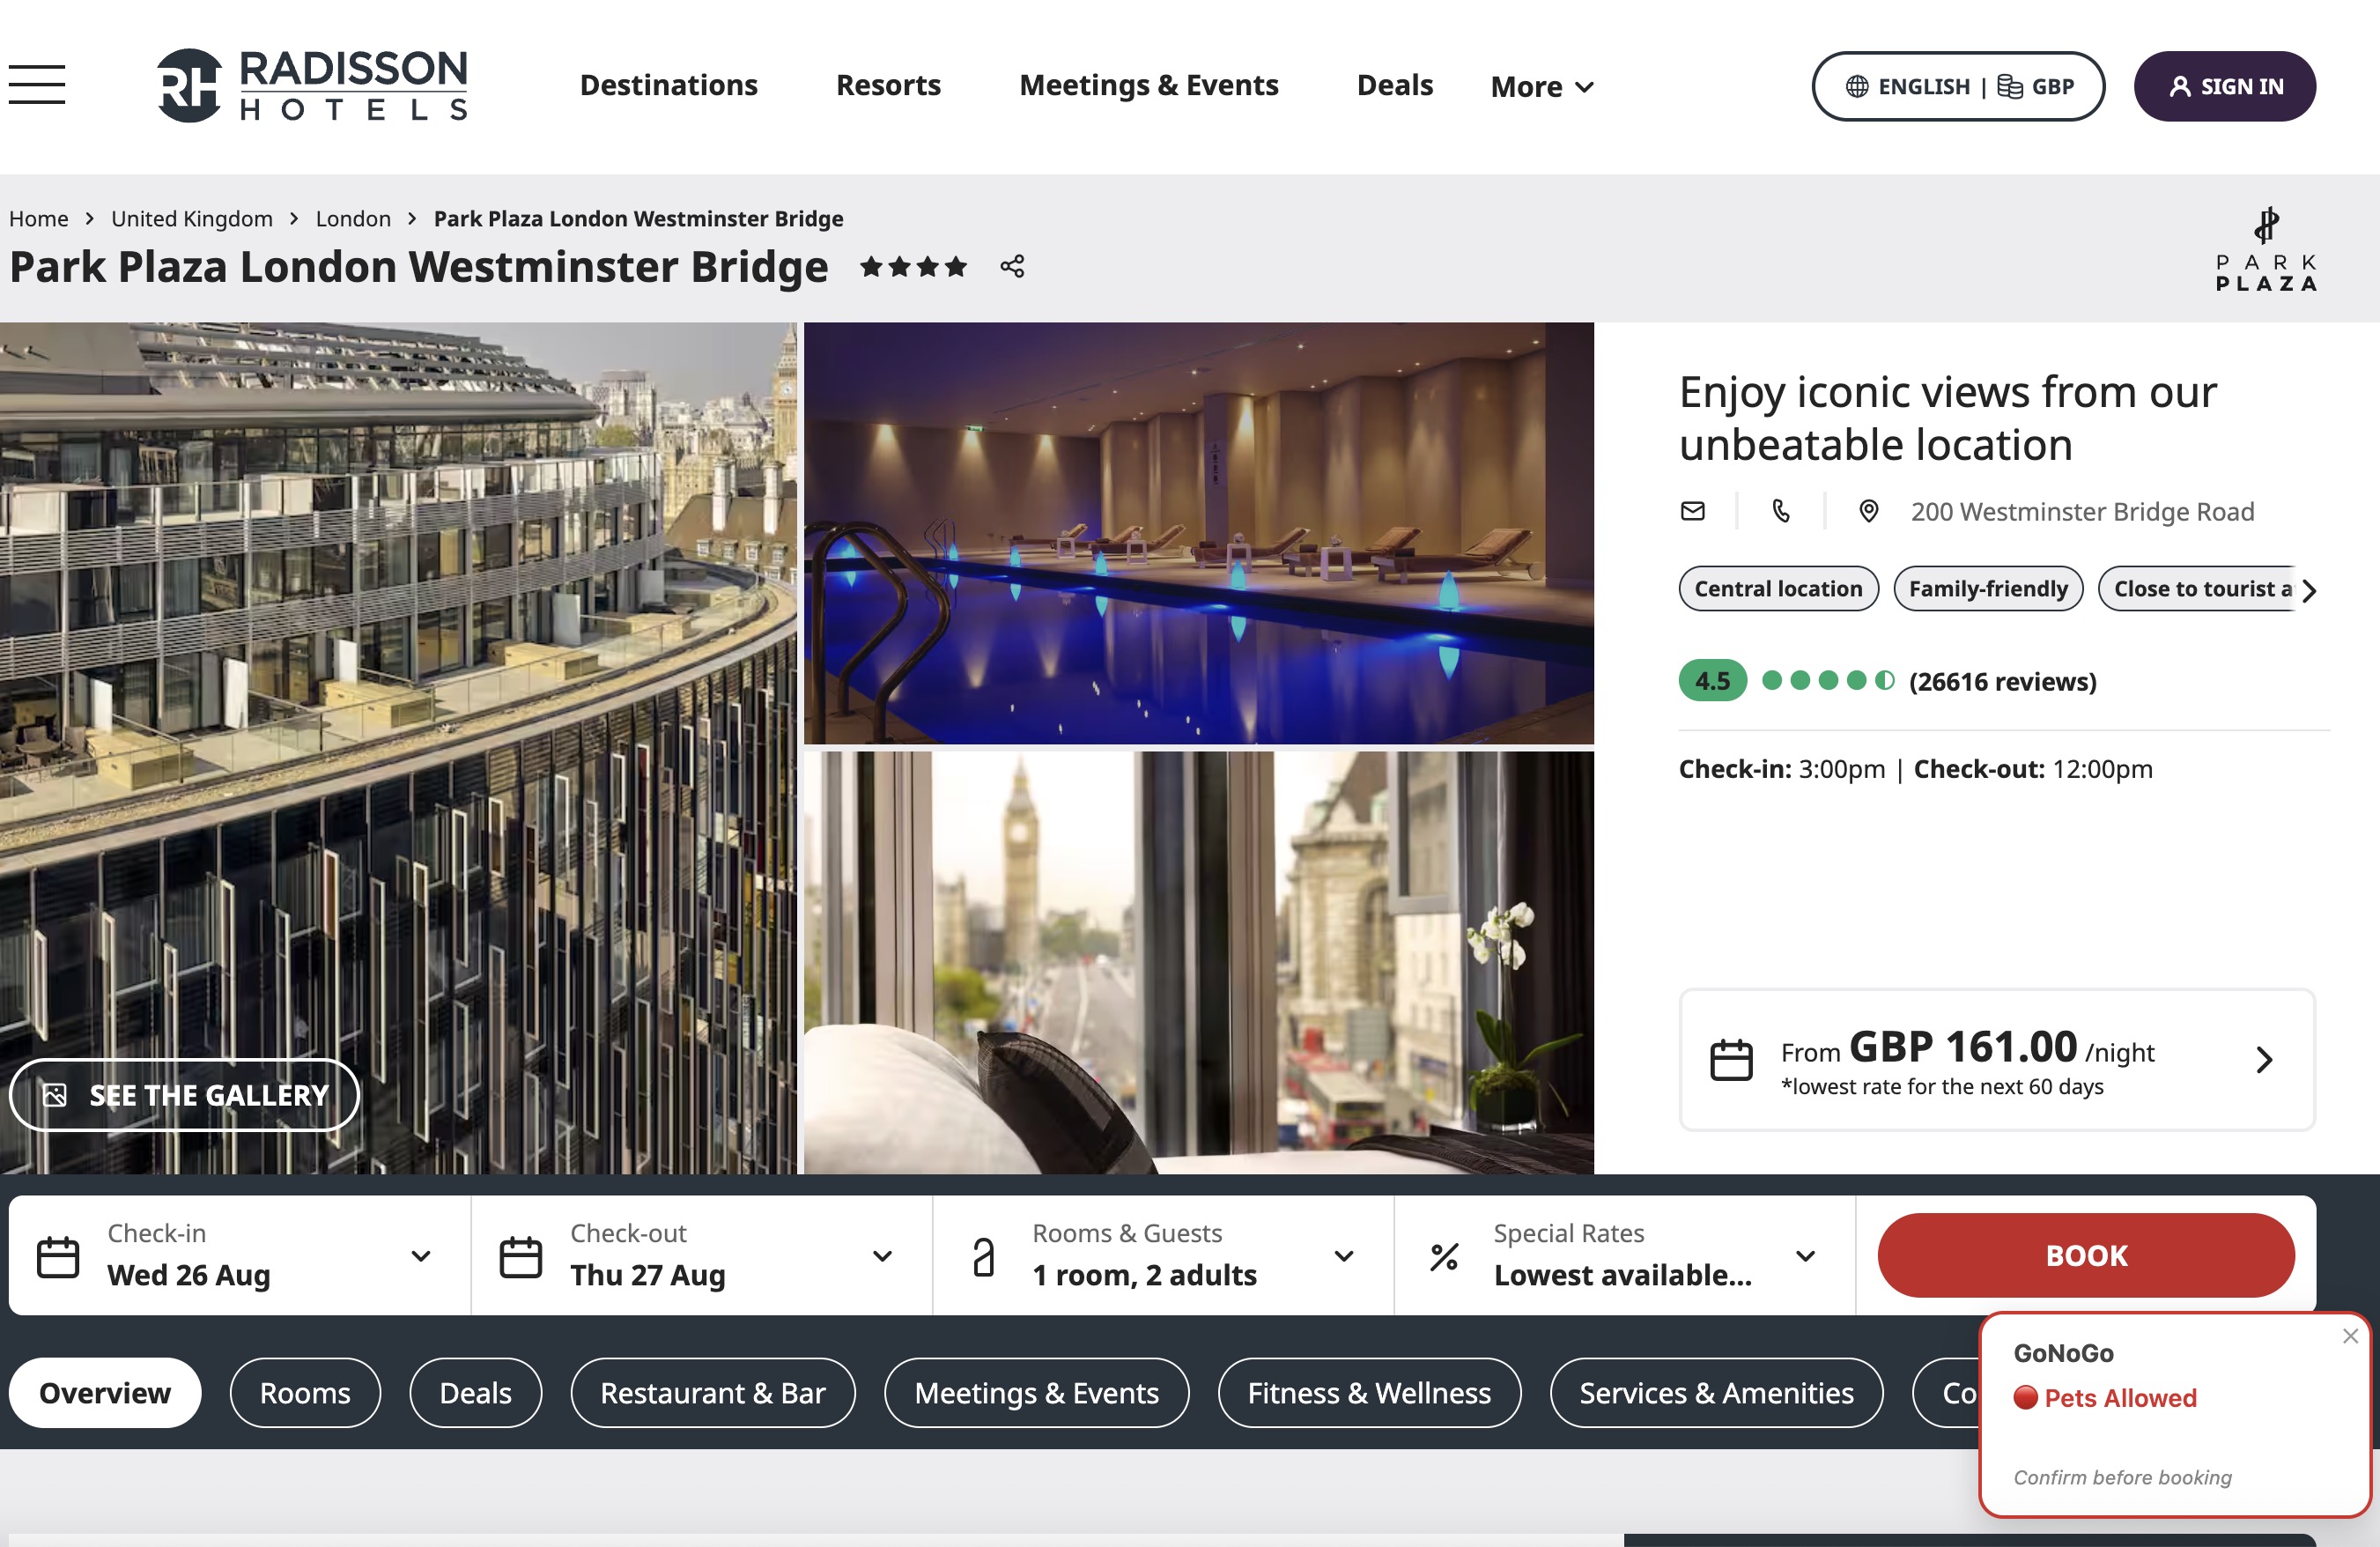Switch to the Deals tab
Image resolution: width=2380 pixels, height=1547 pixels.
pos(476,1393)
